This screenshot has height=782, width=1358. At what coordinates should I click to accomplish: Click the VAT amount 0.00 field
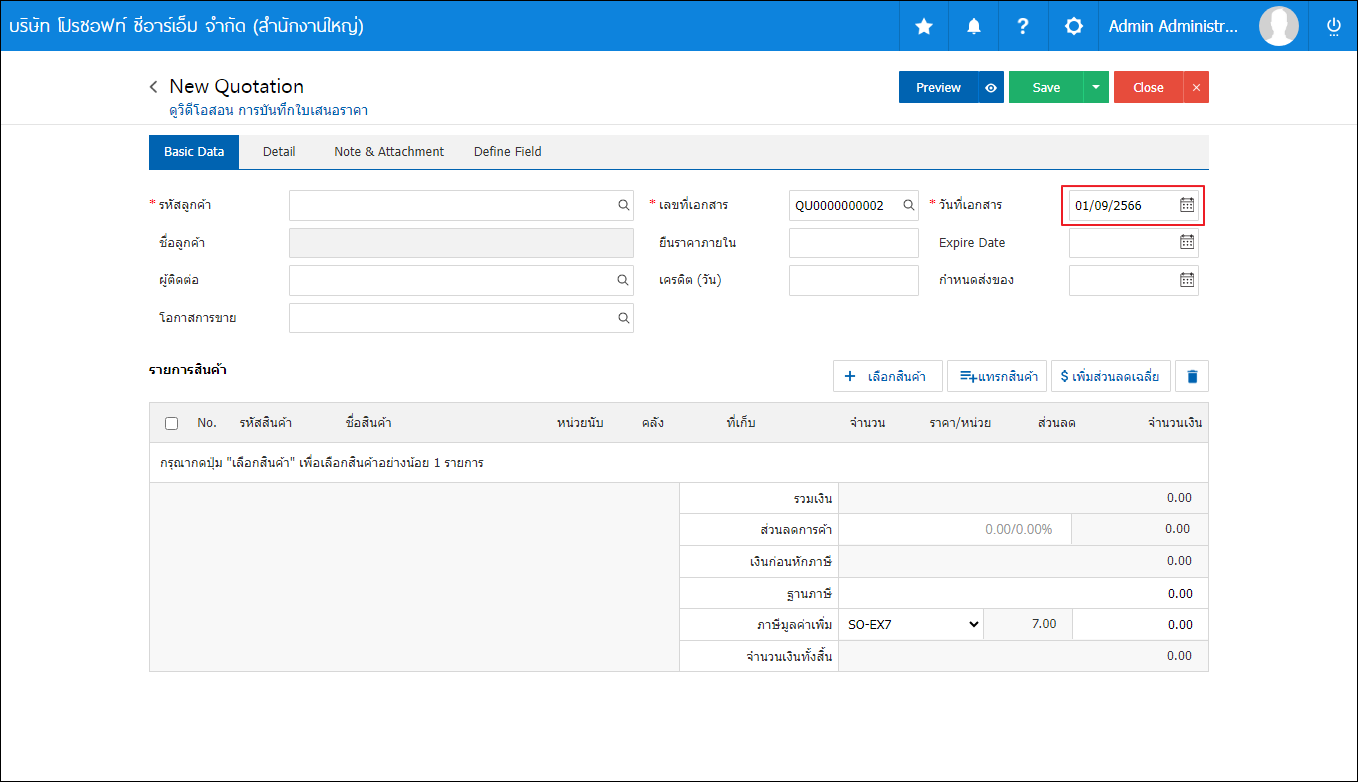[1140, 624]
